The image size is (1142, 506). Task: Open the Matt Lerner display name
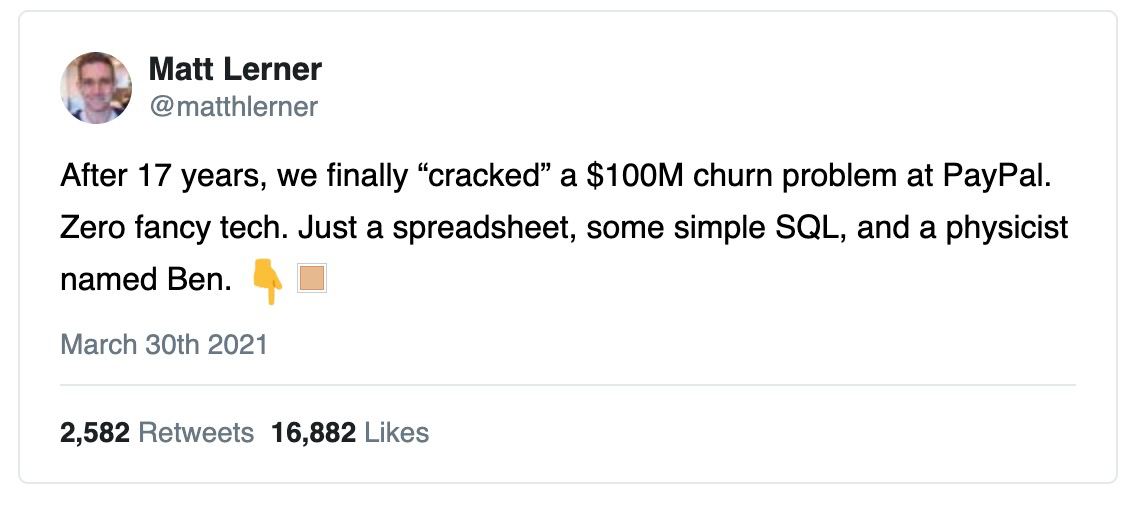pos(235,69)
